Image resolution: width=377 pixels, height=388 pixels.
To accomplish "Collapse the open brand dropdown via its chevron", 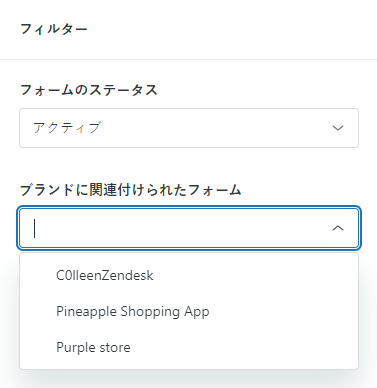I will click(x=338, y=228).
